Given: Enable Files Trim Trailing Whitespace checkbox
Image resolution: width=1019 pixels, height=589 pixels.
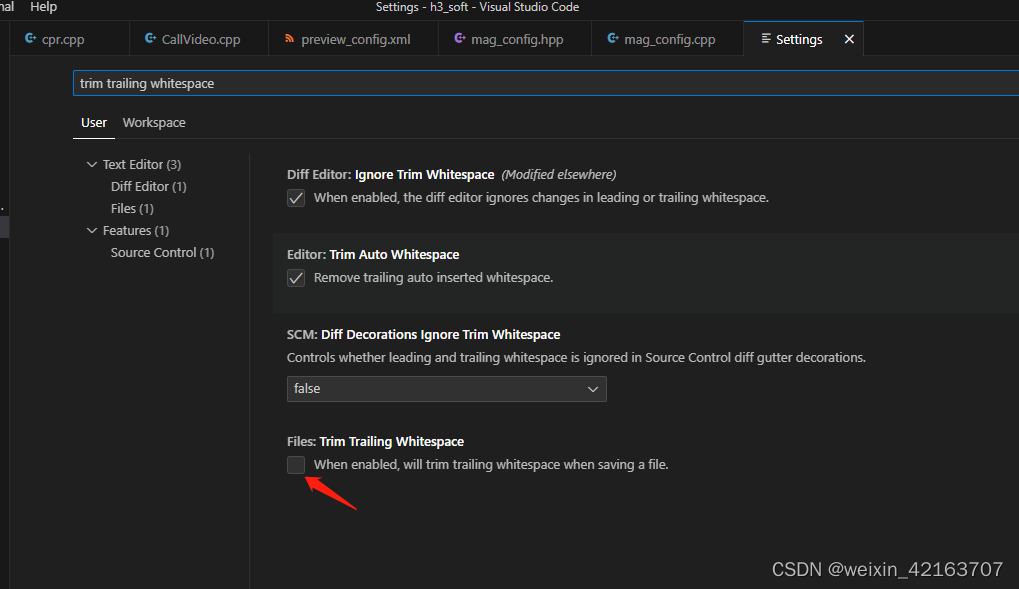Looking at the screenshot, I should 296,465.
